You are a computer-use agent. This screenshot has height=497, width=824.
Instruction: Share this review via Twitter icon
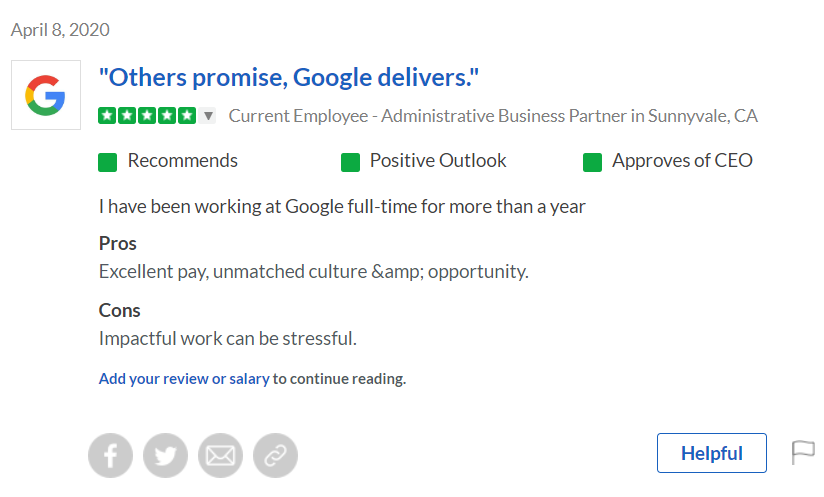(x=166, y=456)
